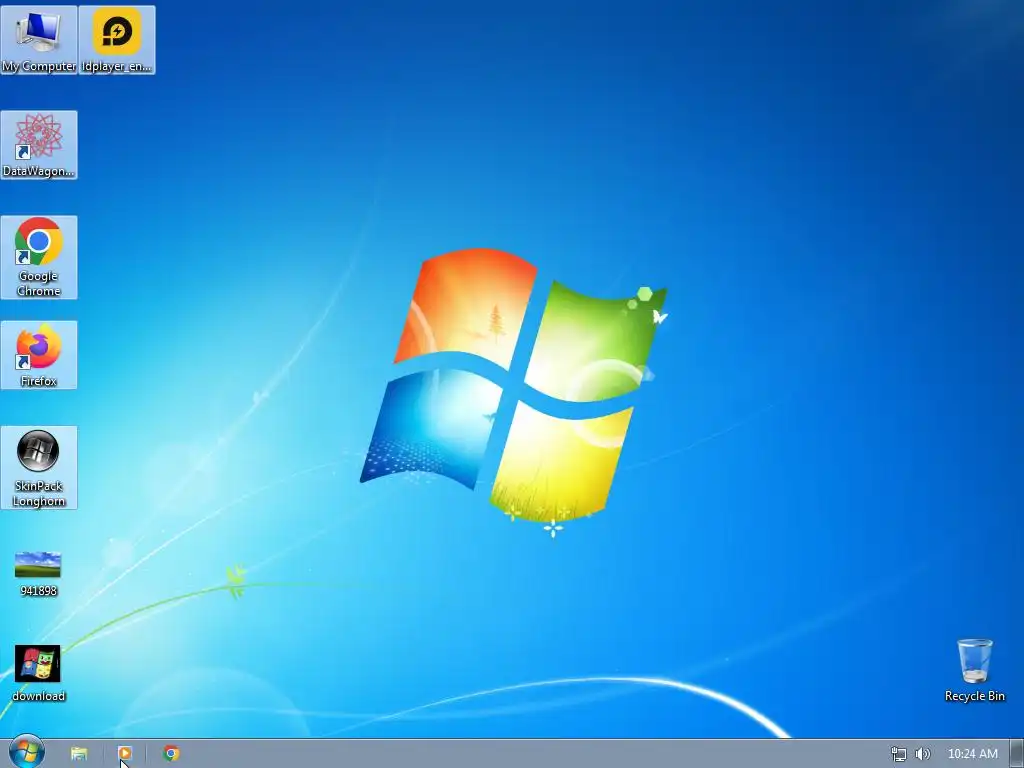Launch Chrome from the taskbar
Screen dimensions: 1024x768
pos(171,754)
